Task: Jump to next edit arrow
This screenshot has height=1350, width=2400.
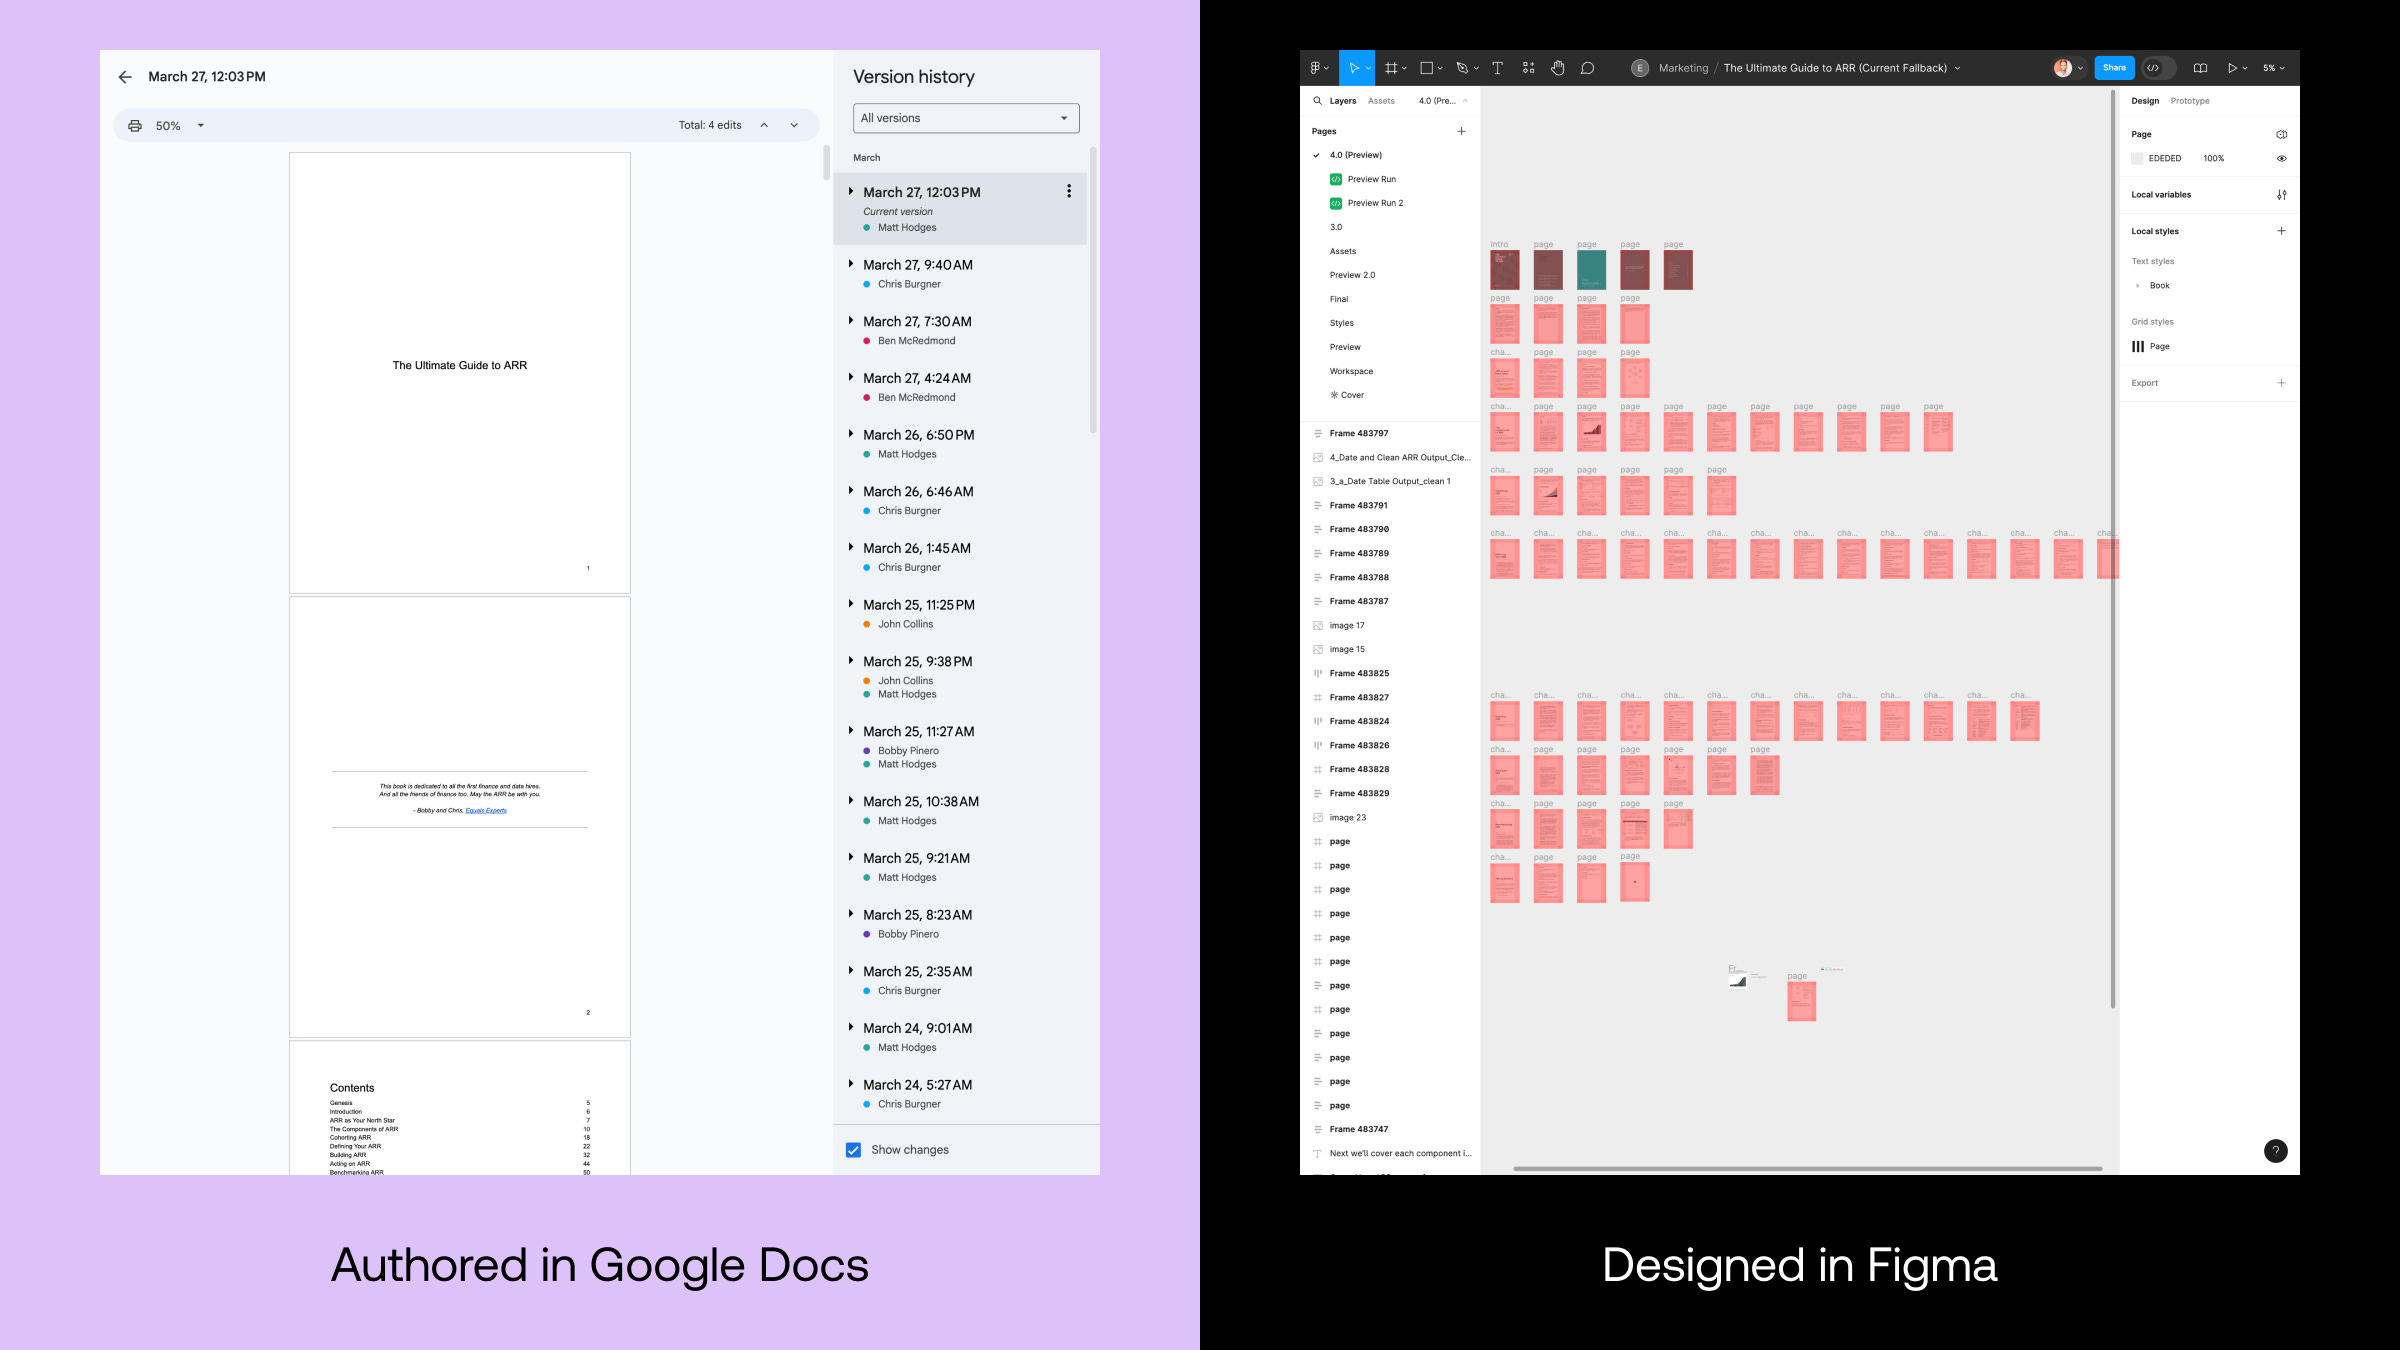Action: [794, 125]
